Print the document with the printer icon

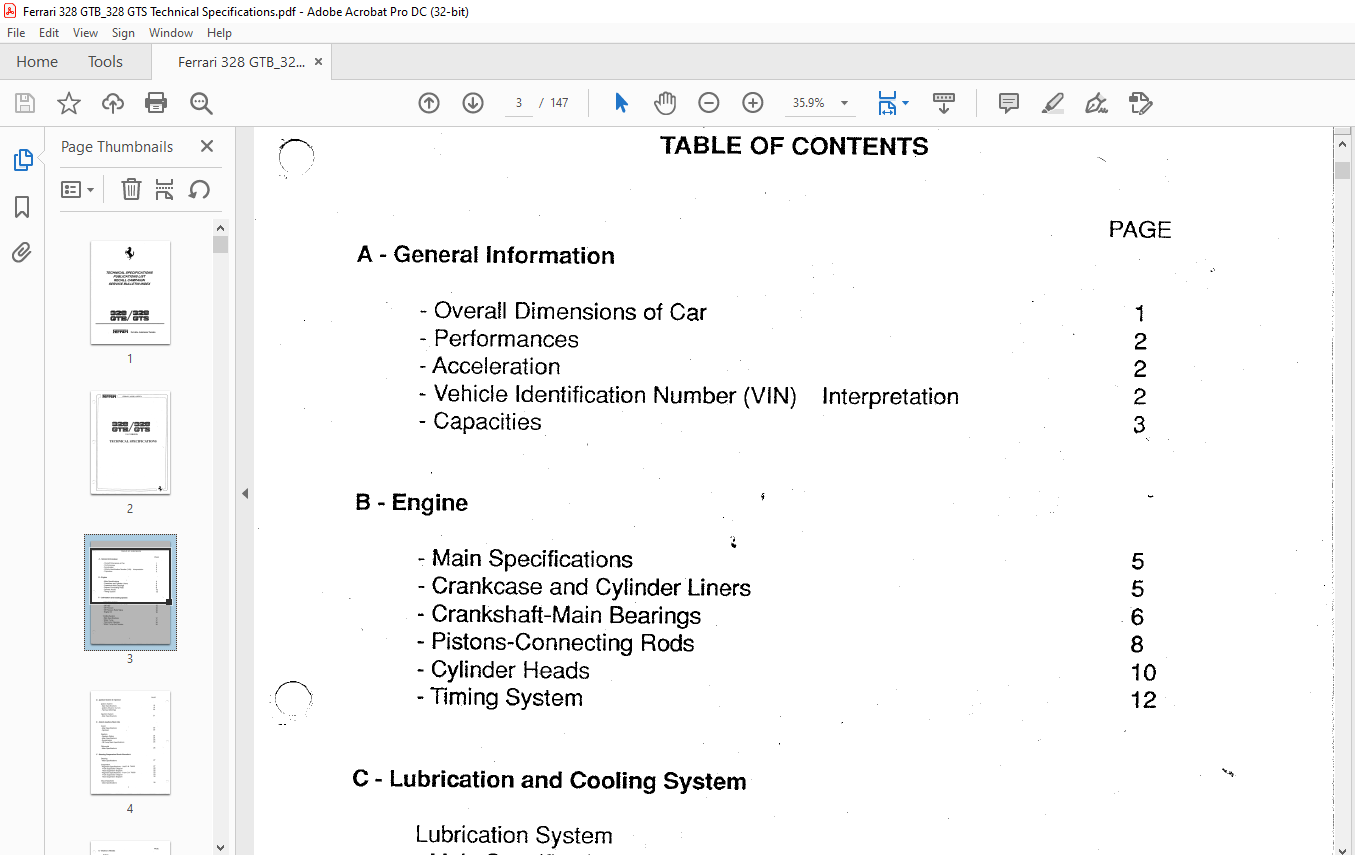pos(156,103)
